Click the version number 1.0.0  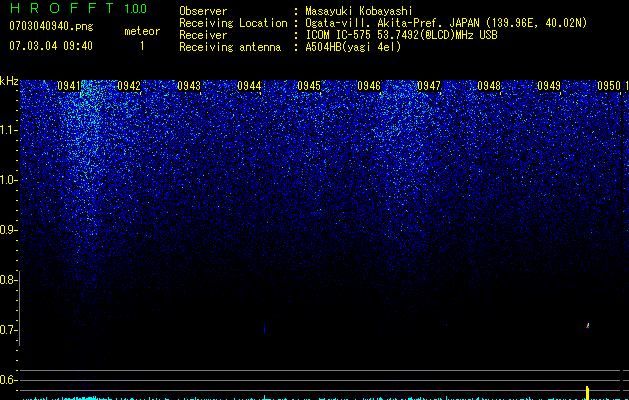[135, 9]
